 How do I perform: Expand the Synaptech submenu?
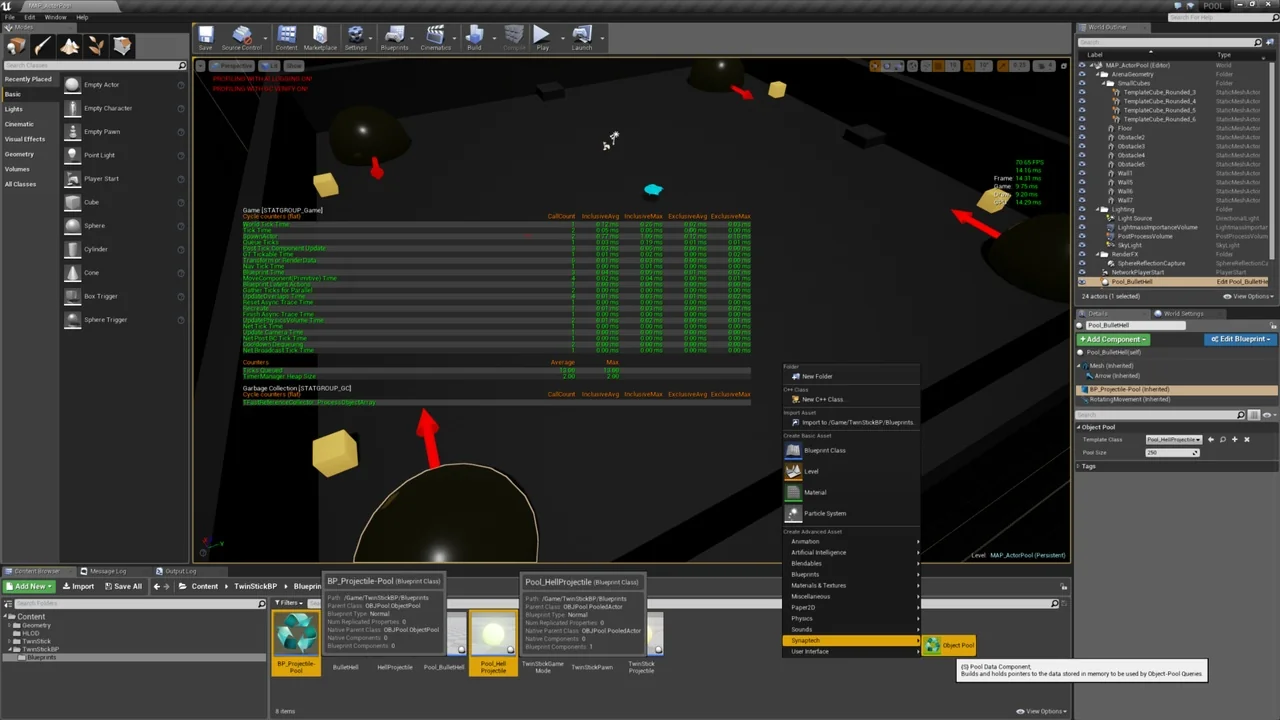pos(849,640)
